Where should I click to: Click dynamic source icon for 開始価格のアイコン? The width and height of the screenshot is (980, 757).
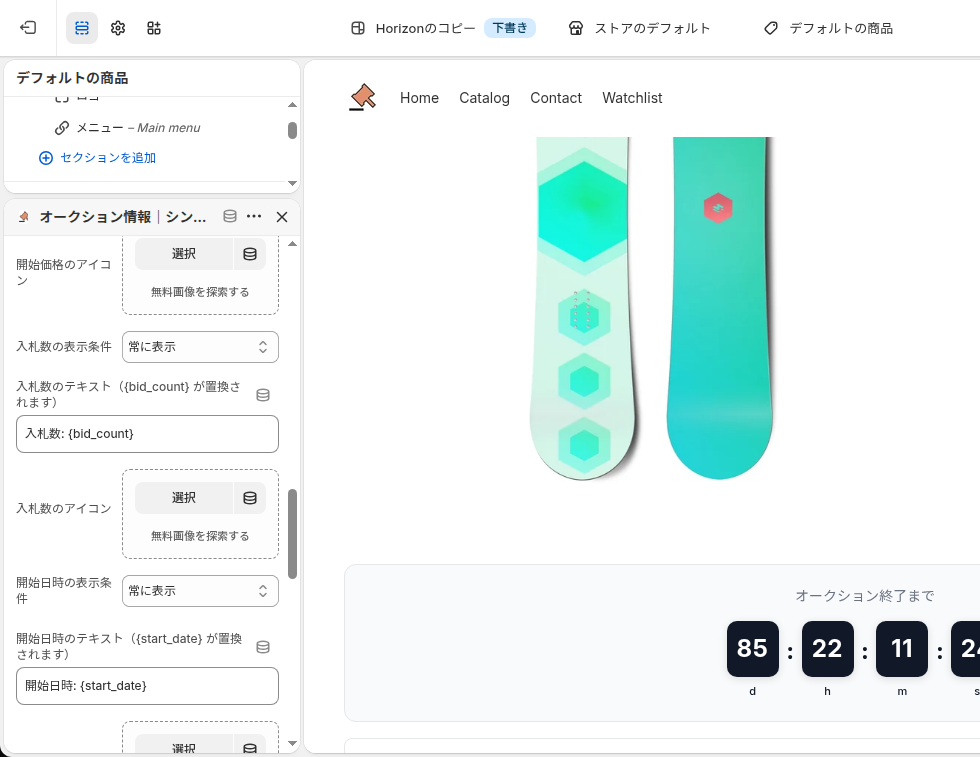(250, 254)
